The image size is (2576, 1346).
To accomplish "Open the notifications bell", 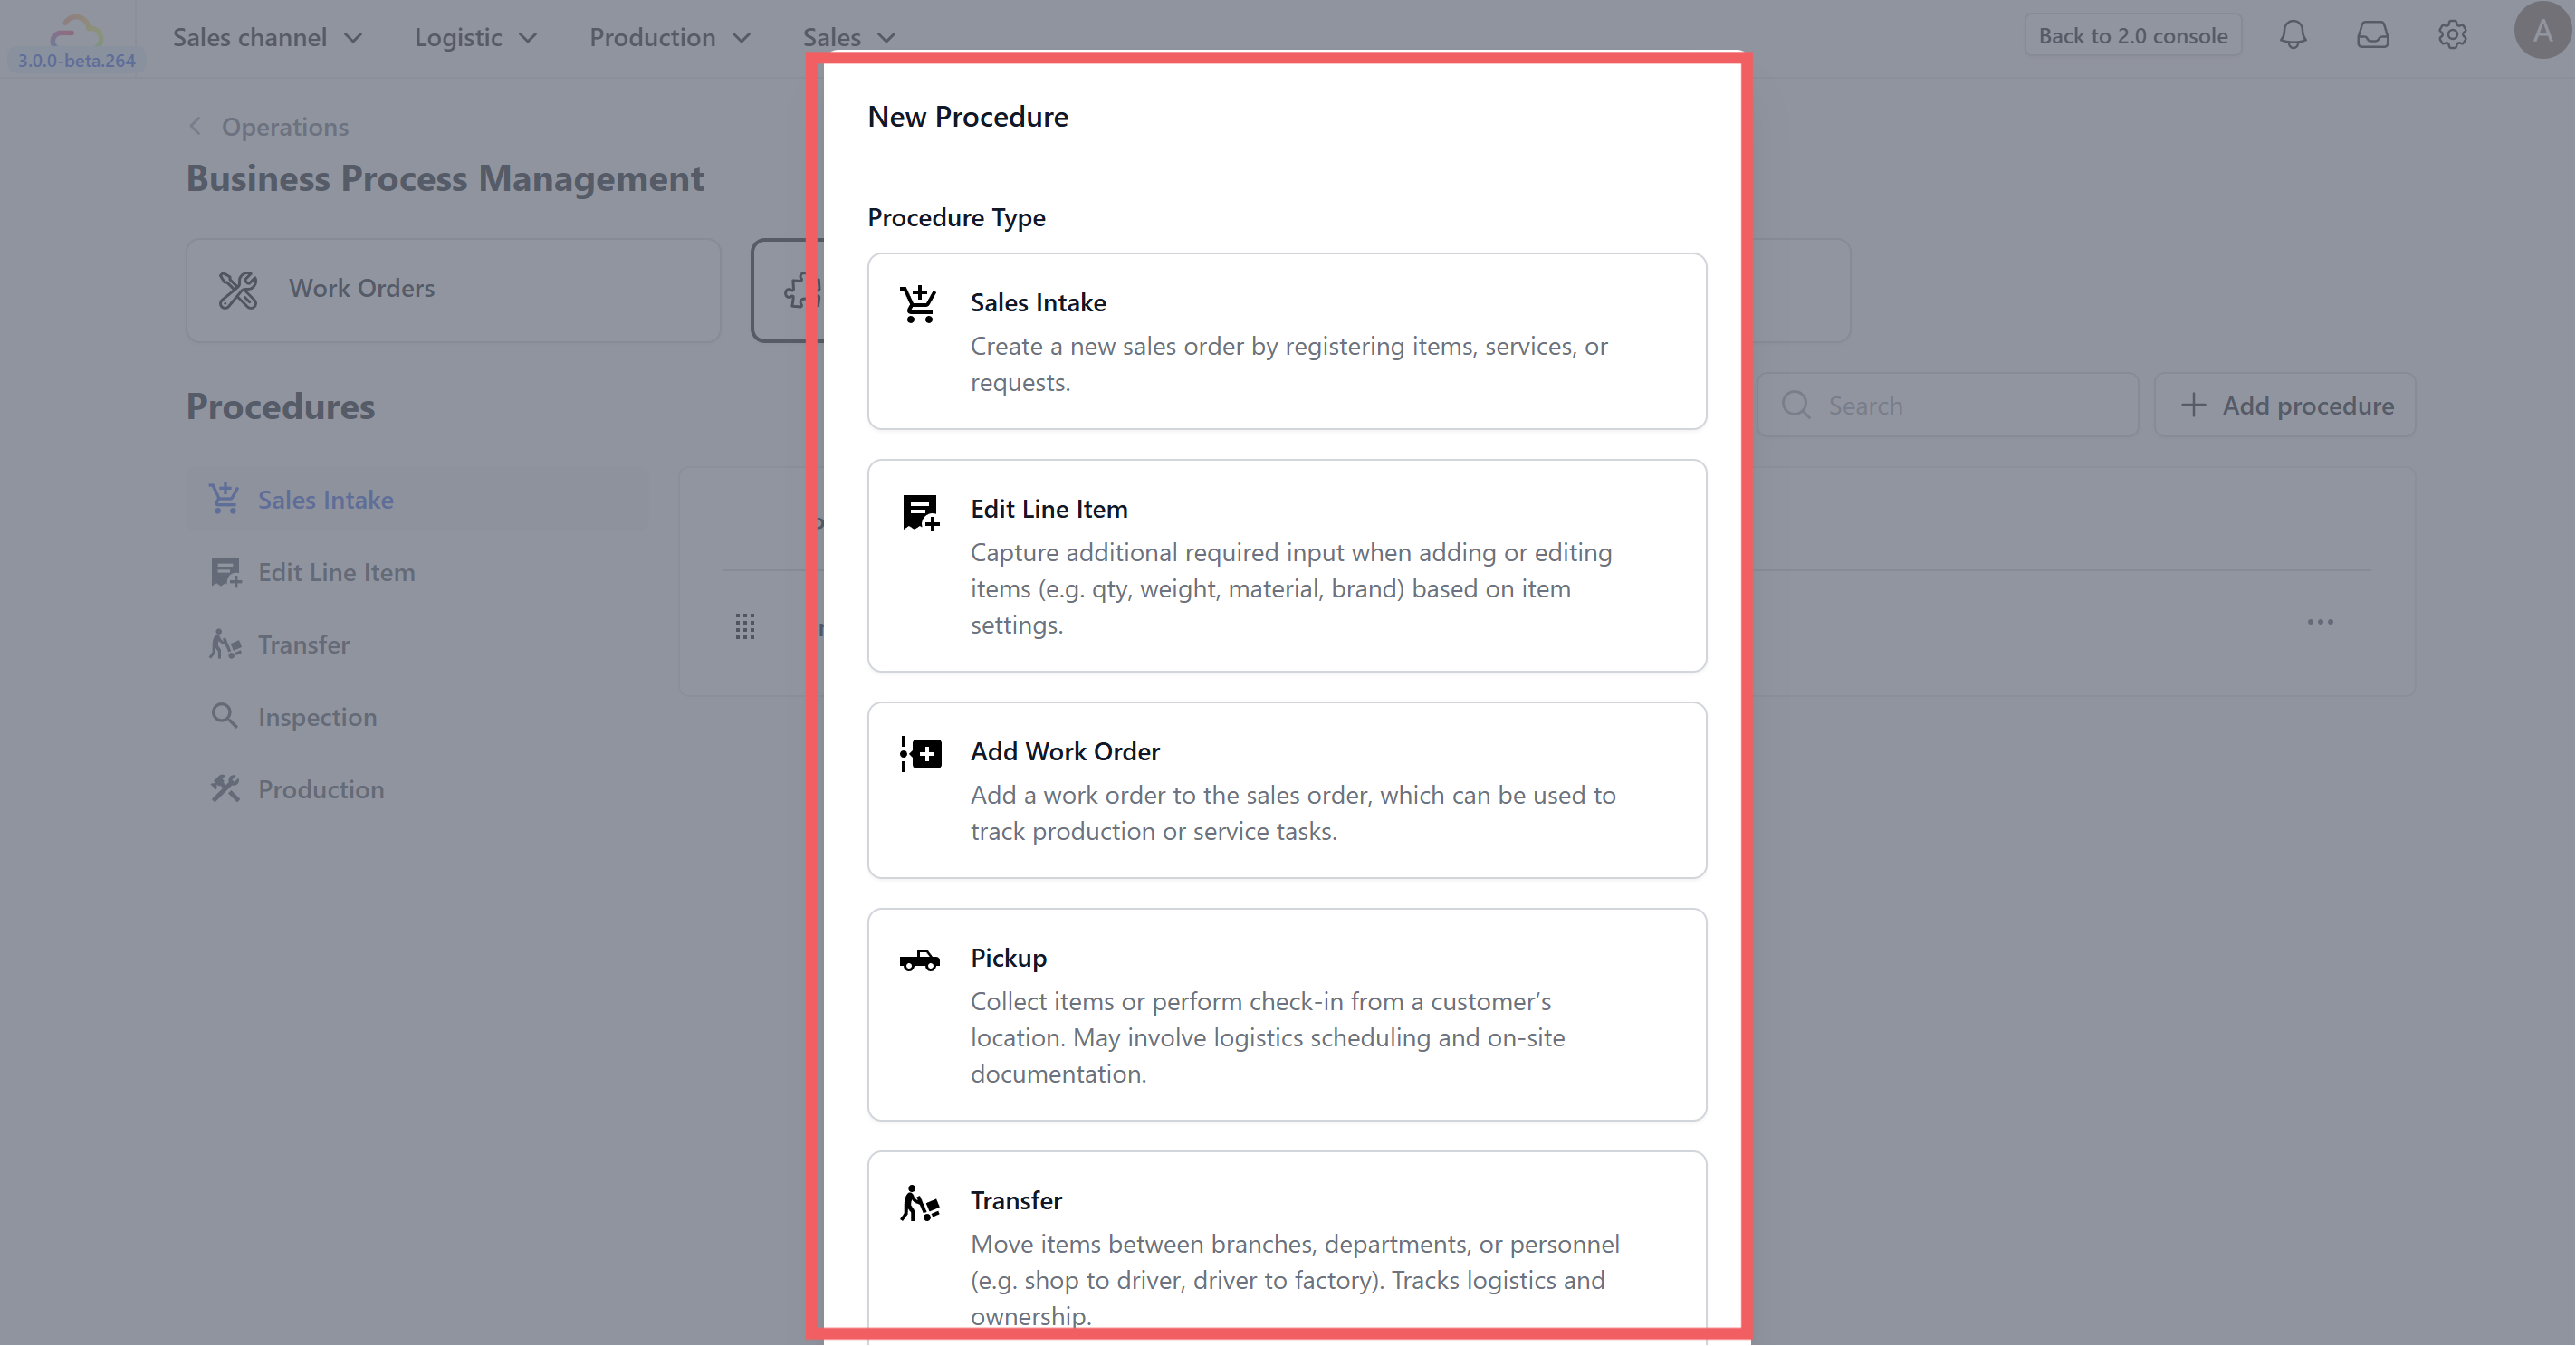I will click(2292, 36).
